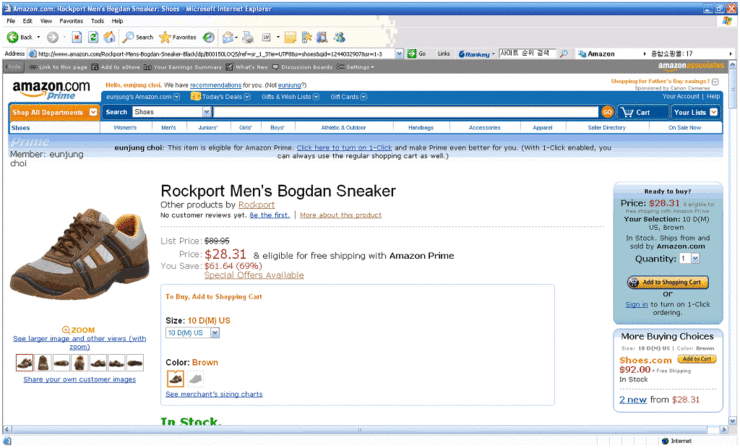The image size is (740, 448).
Task: Click the 'Add to Shopping Cart' button
Action: coord(668,282)
